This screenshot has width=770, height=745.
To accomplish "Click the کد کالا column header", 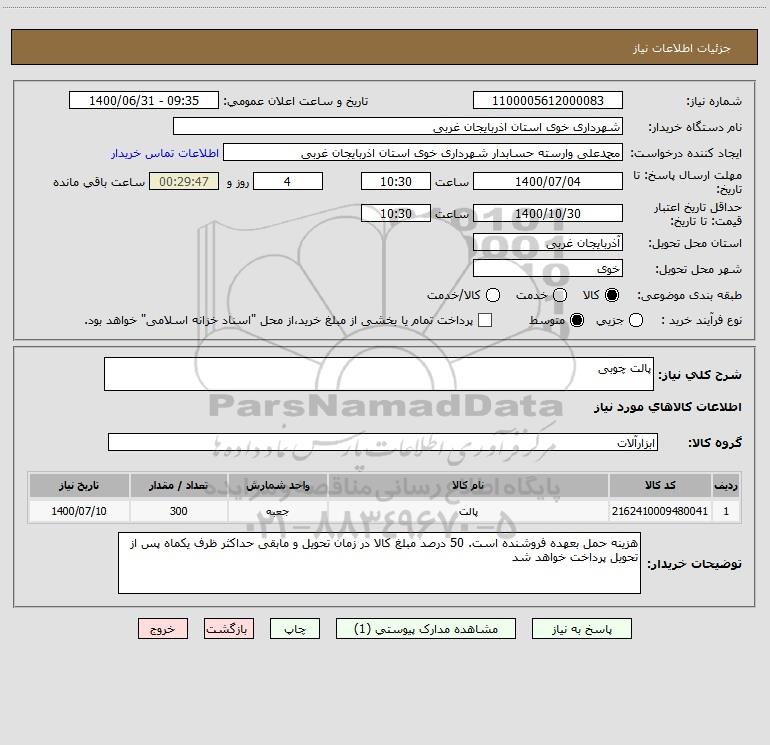I will click(x=660, y=485).
